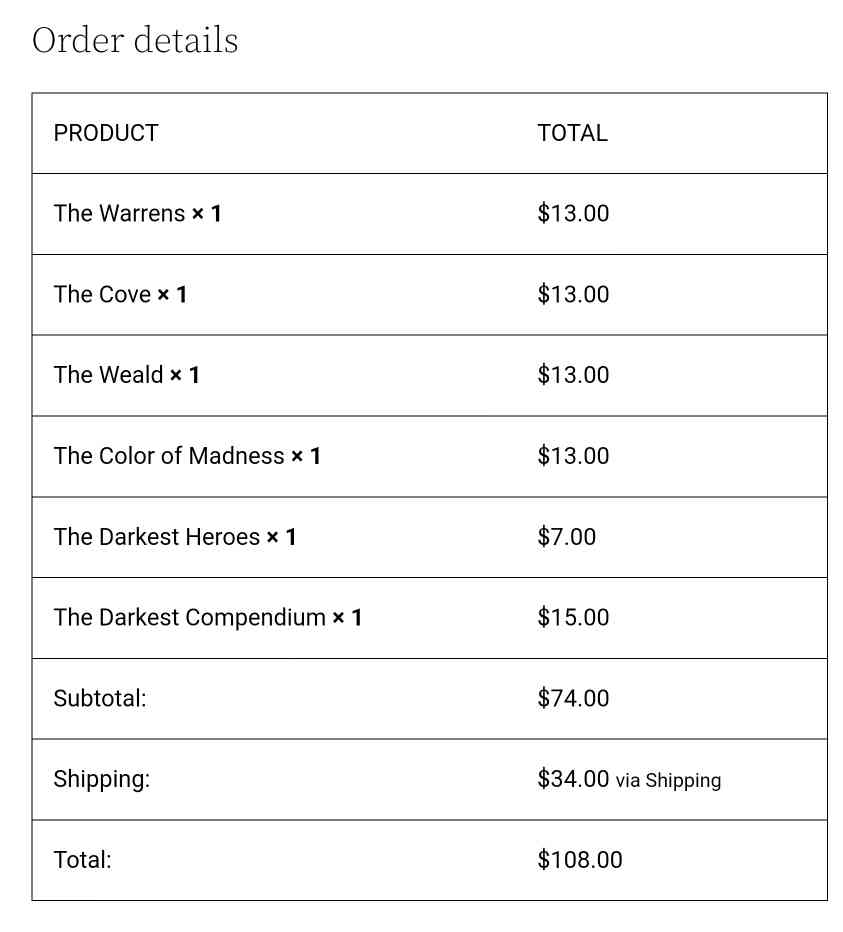Image resolution: width=843 pixels, height=932 pixels.
Task: Click the Total label
Action: coord(83,860)
